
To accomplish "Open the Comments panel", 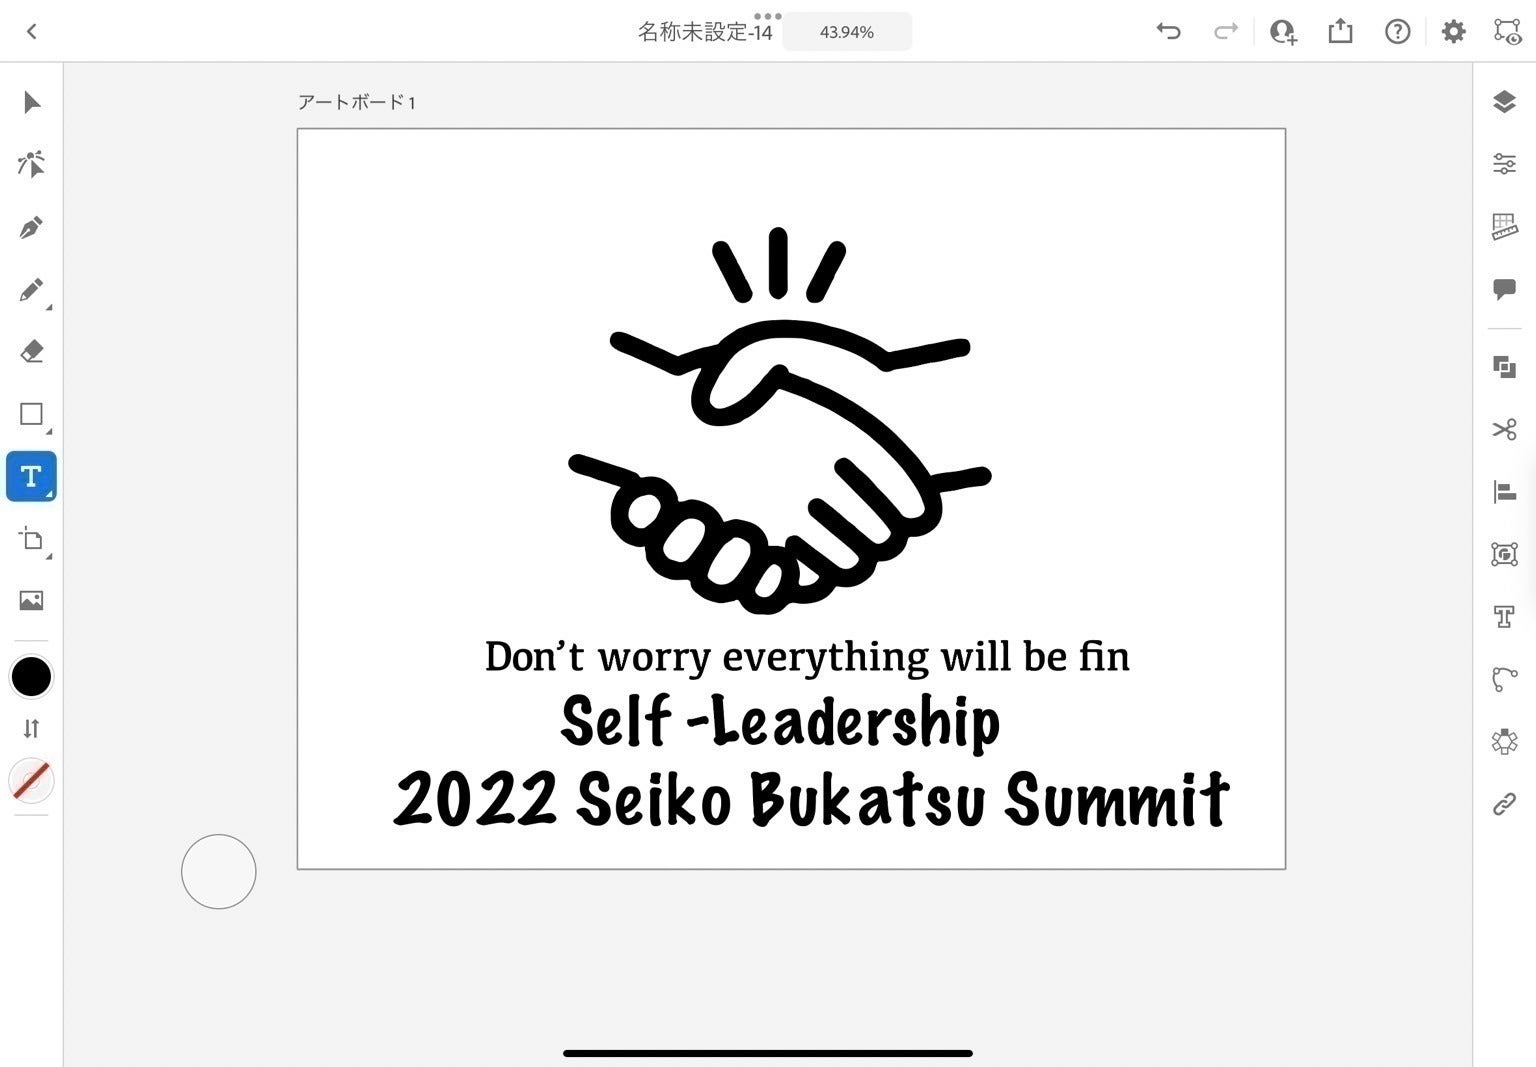I will pos(1504,289).
